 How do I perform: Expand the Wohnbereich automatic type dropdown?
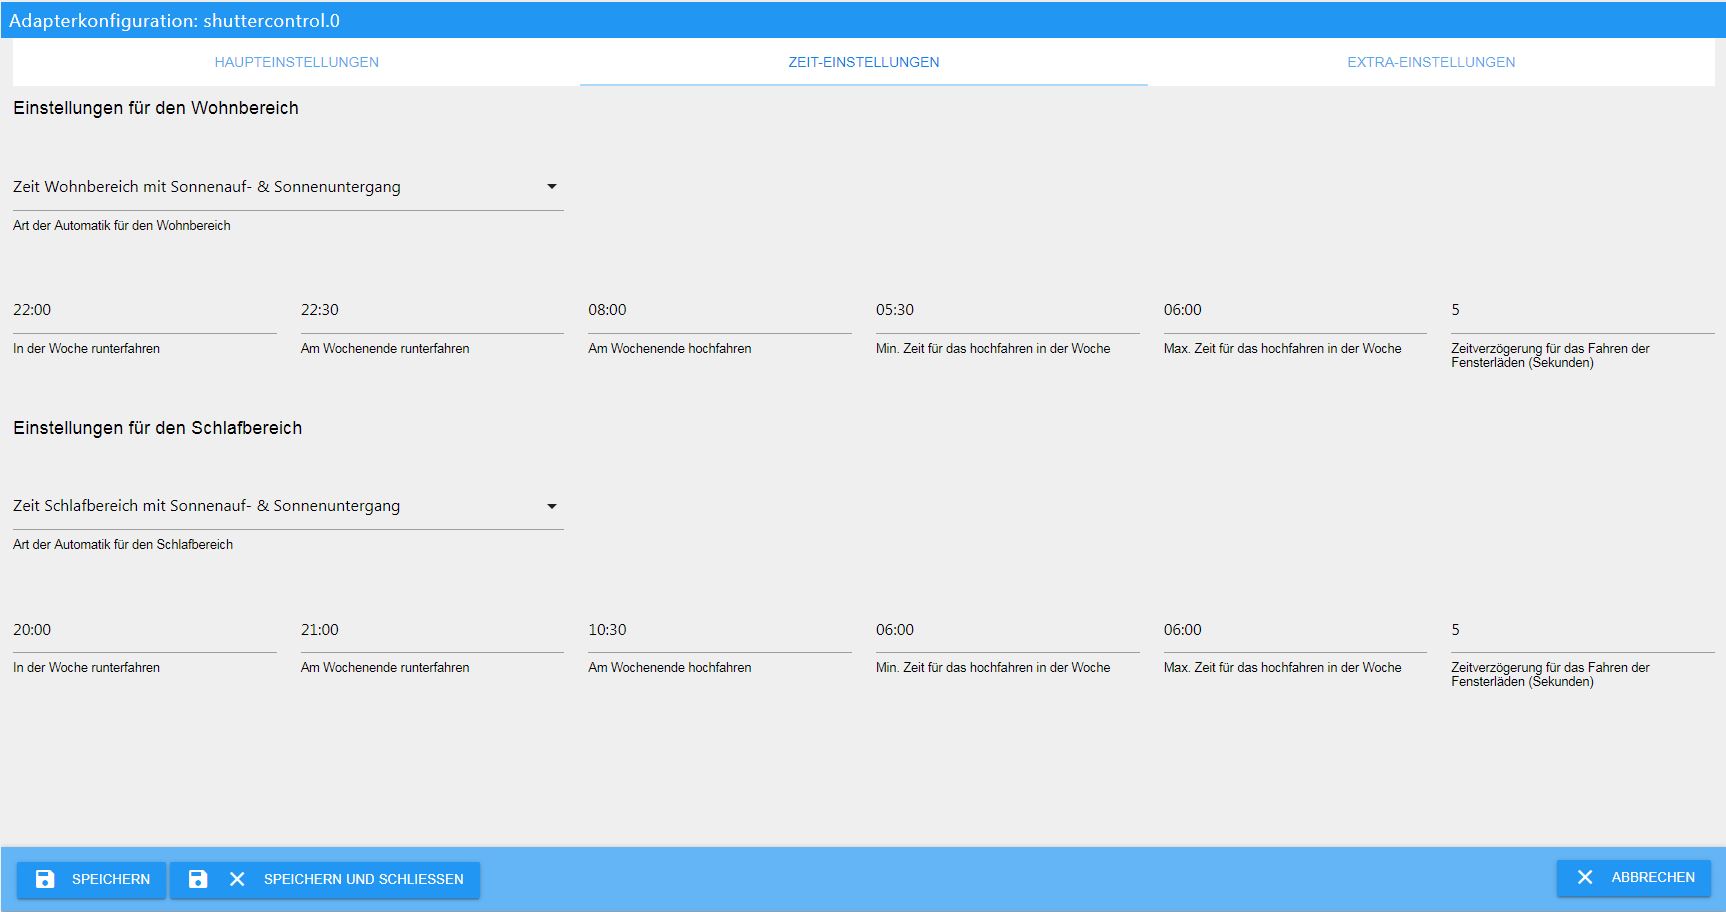point(288,187)
